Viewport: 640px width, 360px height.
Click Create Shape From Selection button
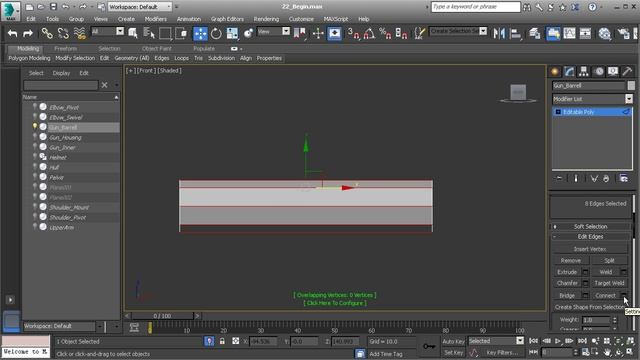click(x=590, y=307)
